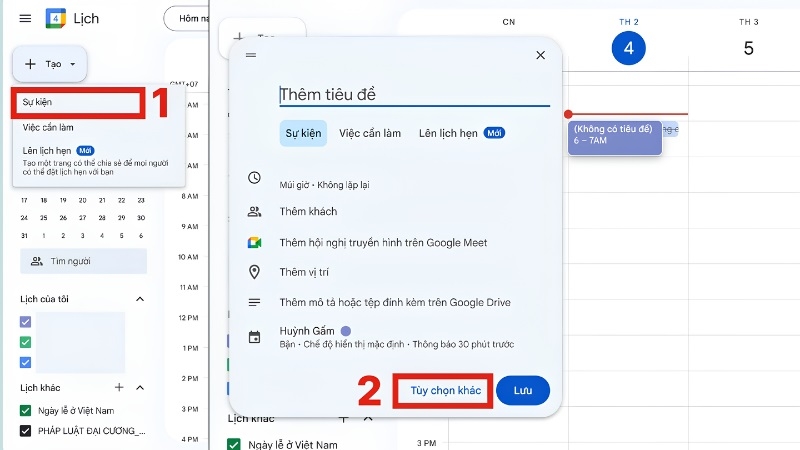Click Thêm khách to add guests
Screen dimensions: 800x450
[308, 211]
